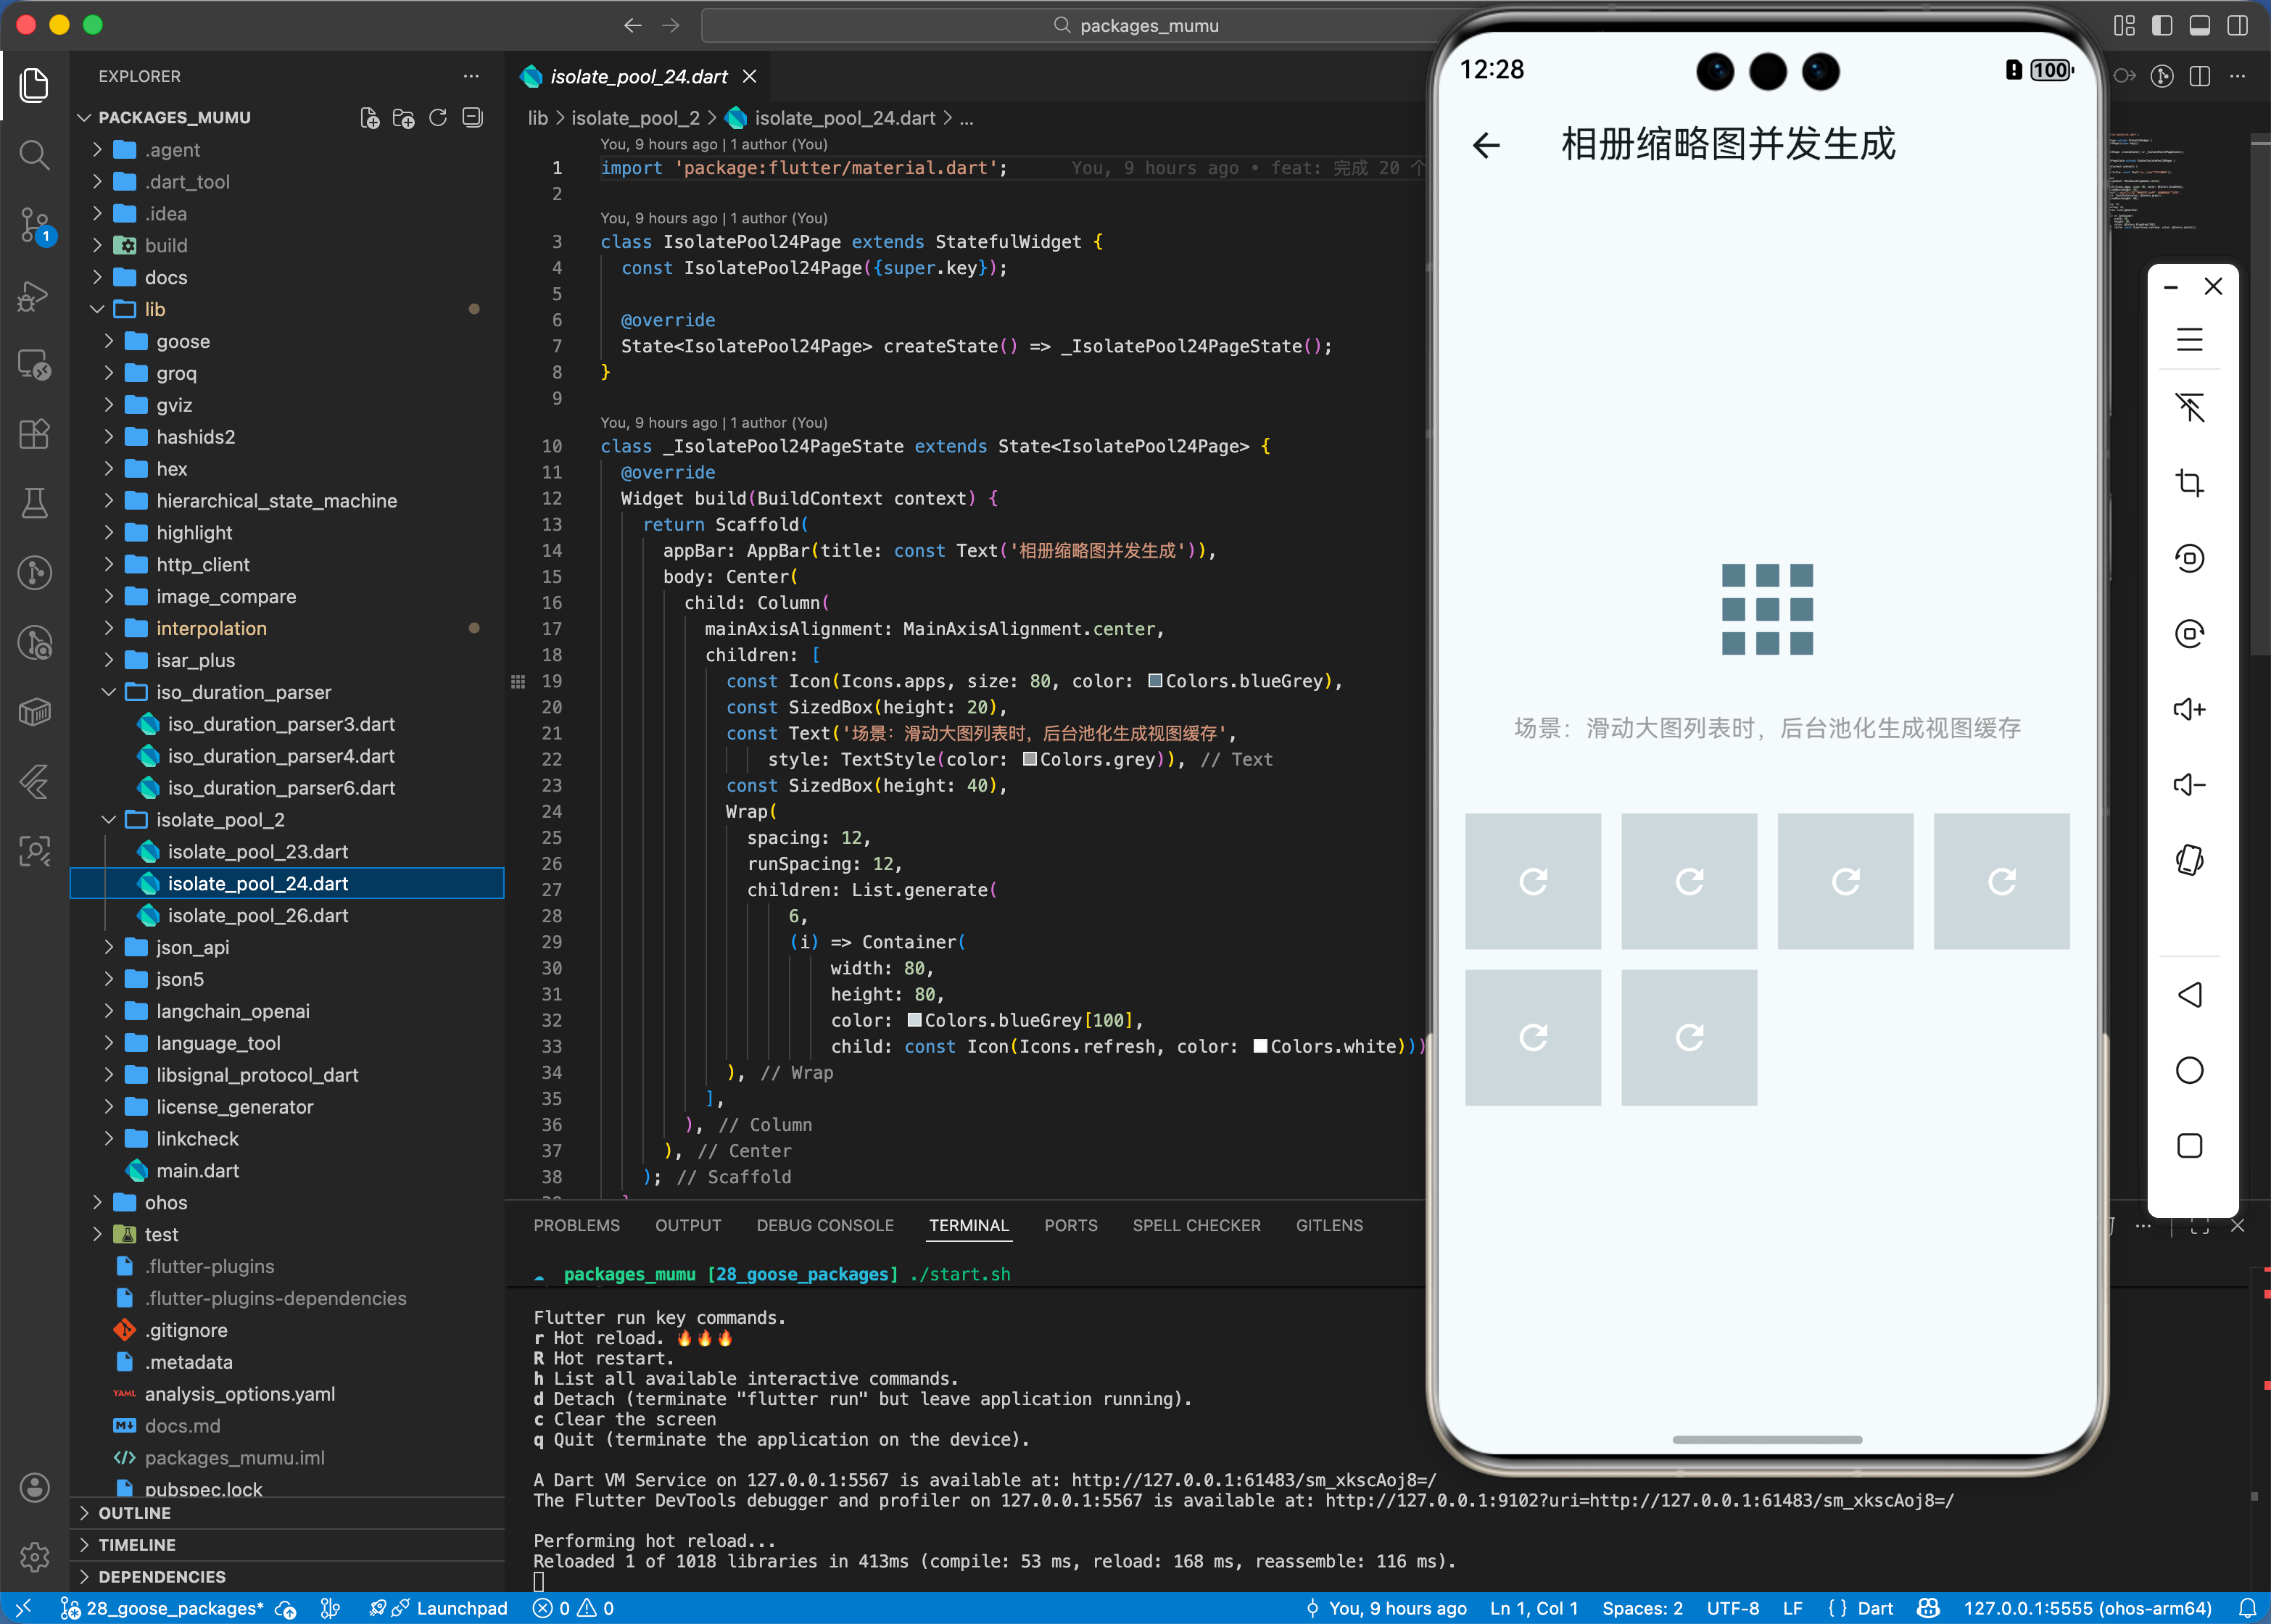This screenshot has height=1624, width=2271.
Task: Expand the OUTLINE section
Action: (x=134, y=1513)
